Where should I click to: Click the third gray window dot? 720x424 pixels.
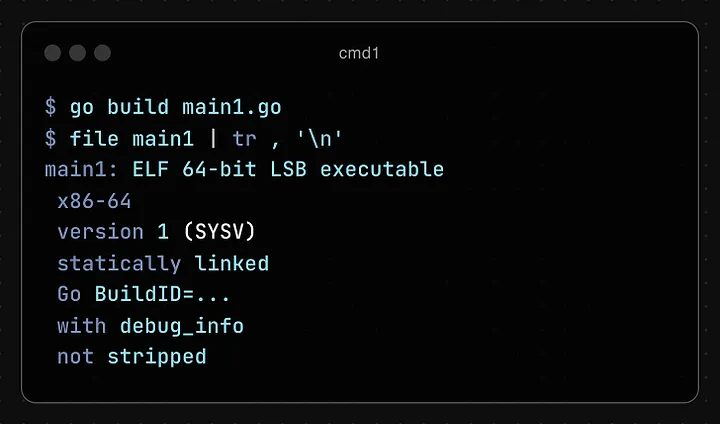click(x=102, y=53)
